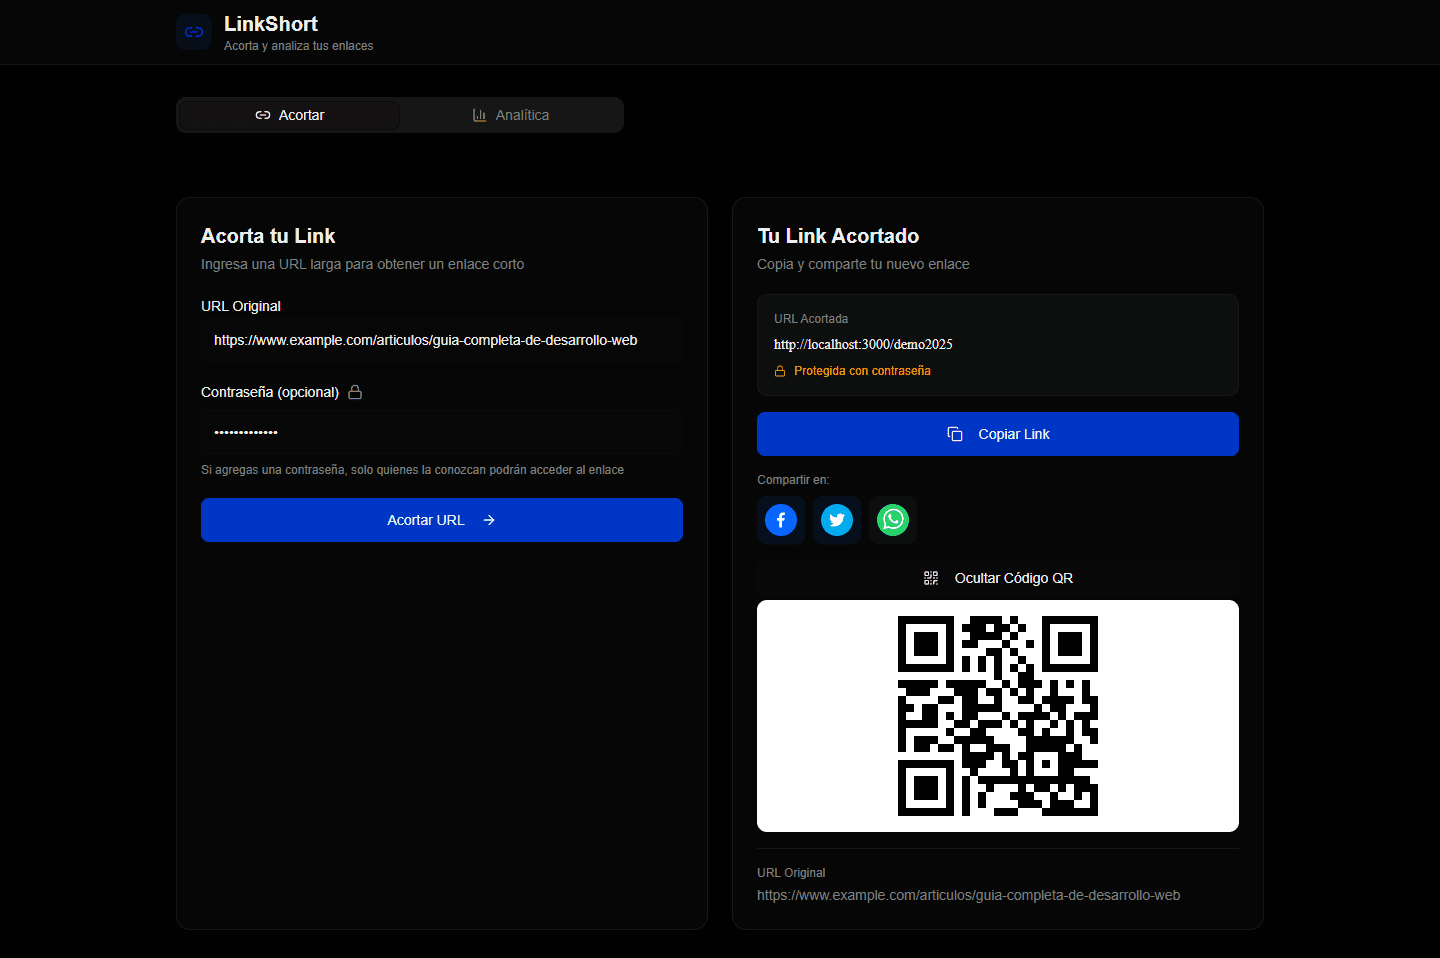Click the Protegida con contraseña label

point(862,371)
